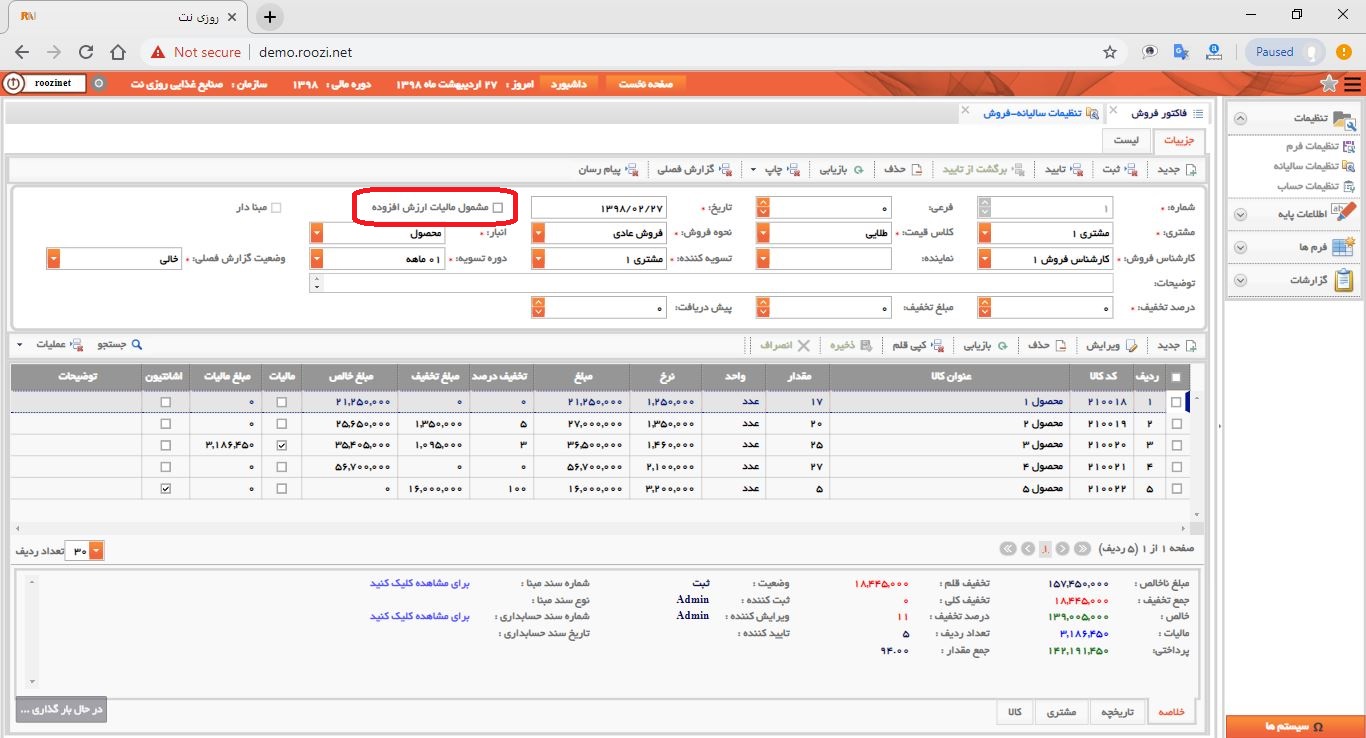Open the 'کارشناس فروش' dropdown
This screenshot has width=1366, height=738.
(985, 259)
